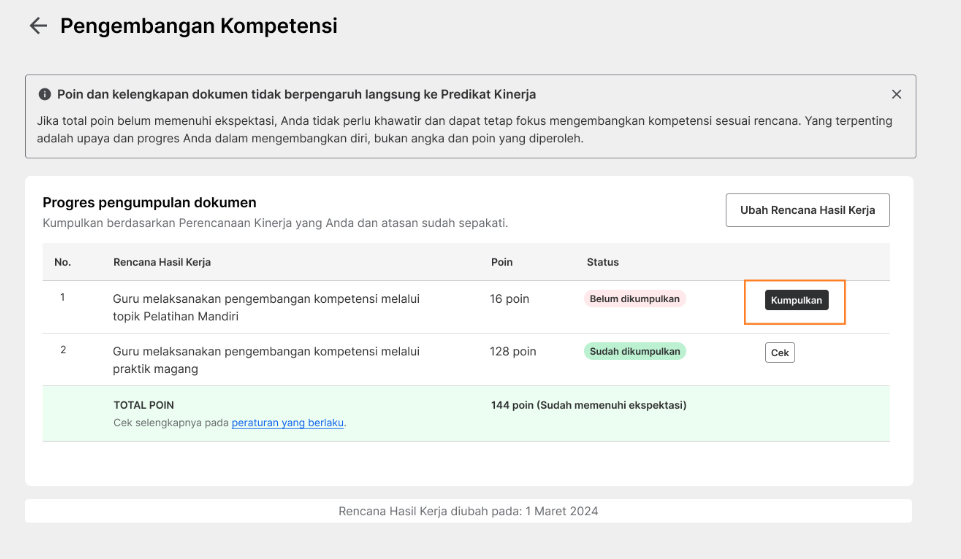Select the Status column header
This screenshot has height=559, width=961.
(x=602, y=262)
